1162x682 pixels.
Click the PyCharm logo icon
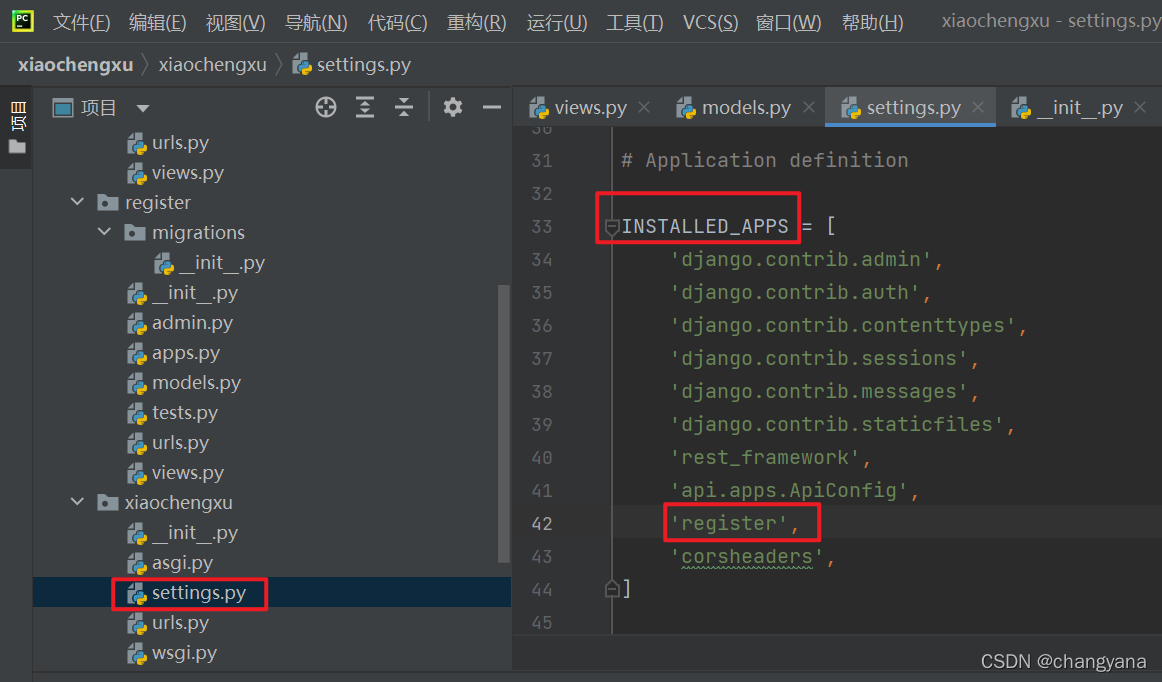(22, 21)
